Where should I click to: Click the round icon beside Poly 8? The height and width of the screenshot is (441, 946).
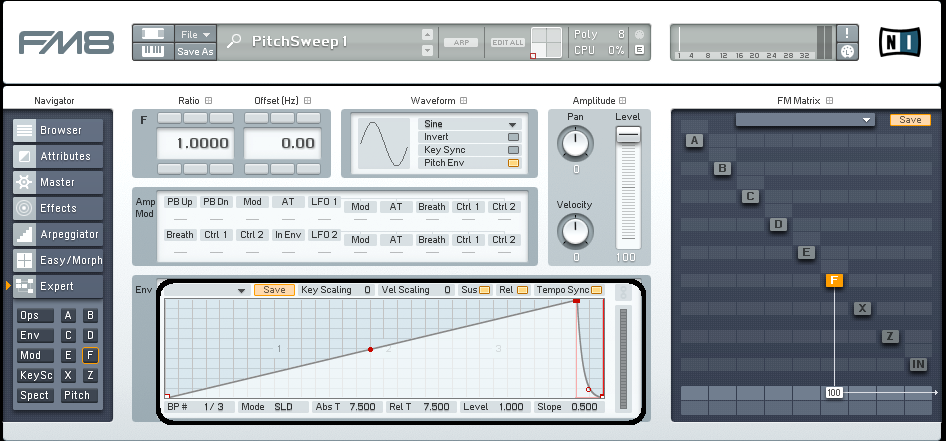tap(639, 34)
